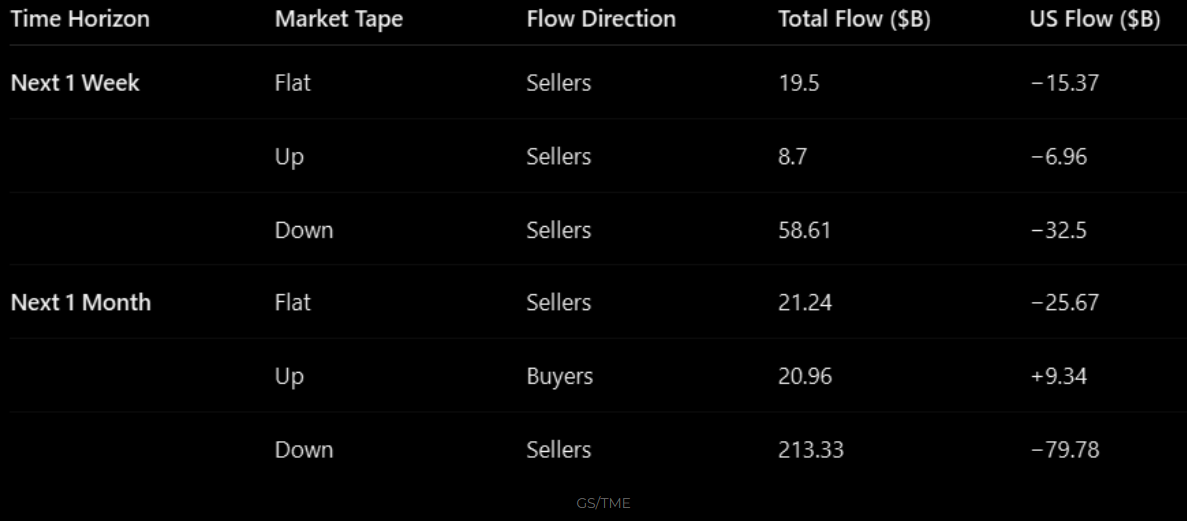Click the +9.34 US flow value

coord(1058,376)
